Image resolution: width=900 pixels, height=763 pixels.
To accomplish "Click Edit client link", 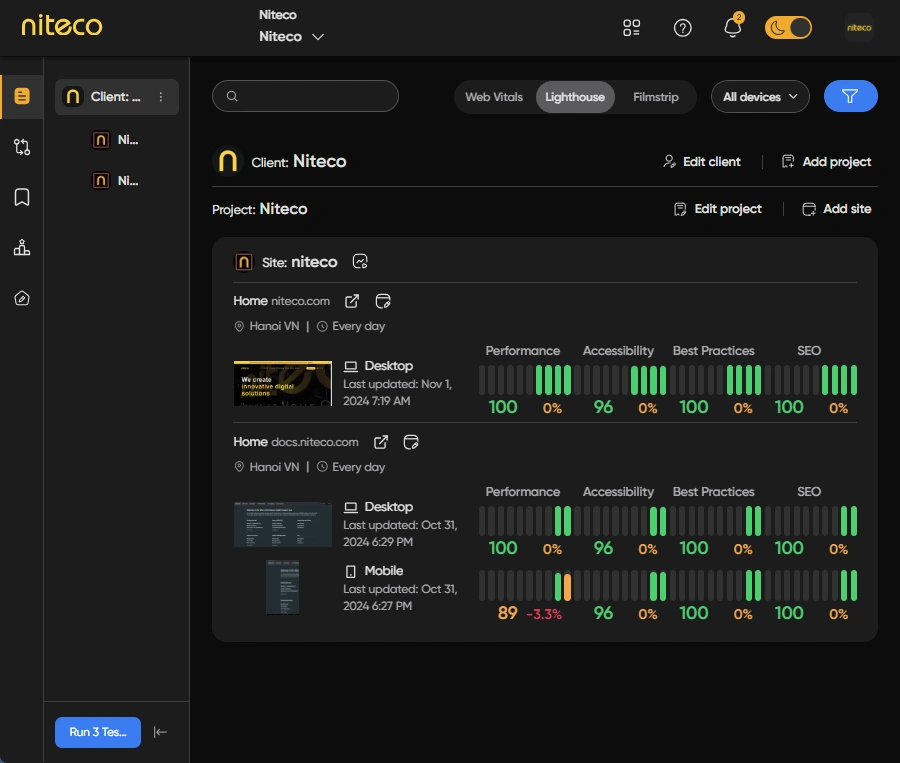I will click(x=701, y=162).
